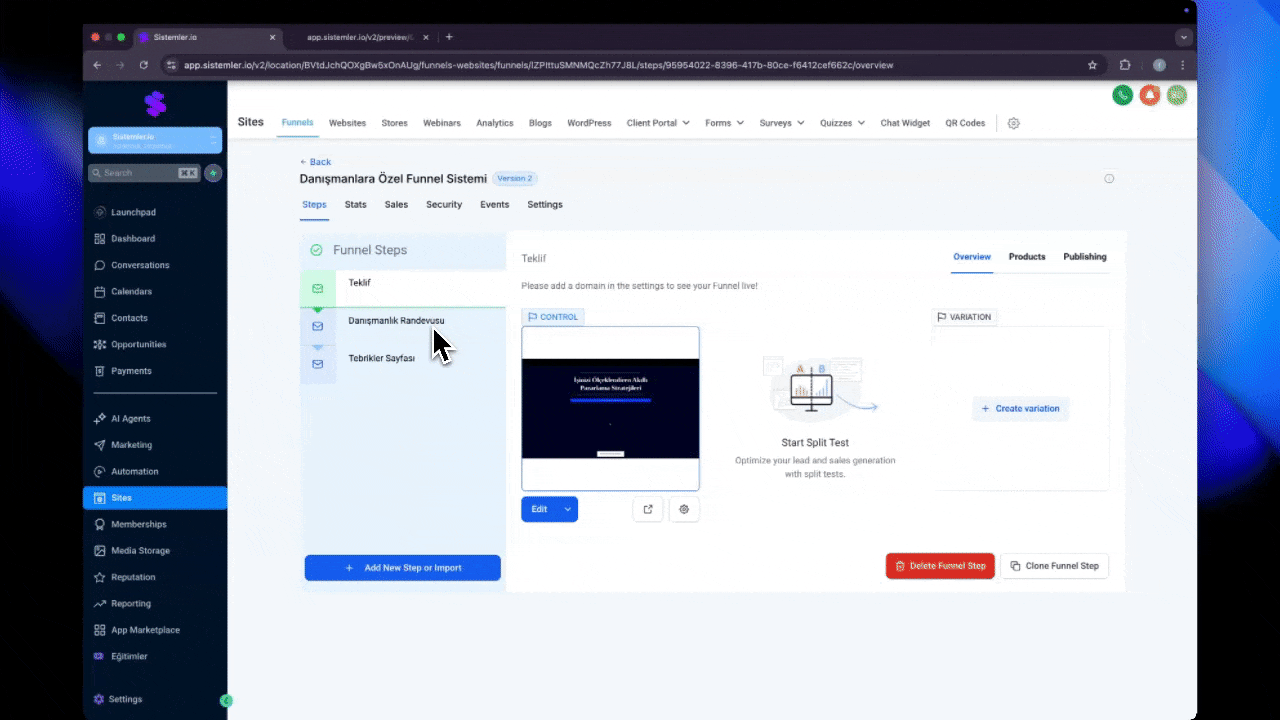Click the browser bookmark star icon
The height and width of the screenshot is (720, 1280).
1092,65
